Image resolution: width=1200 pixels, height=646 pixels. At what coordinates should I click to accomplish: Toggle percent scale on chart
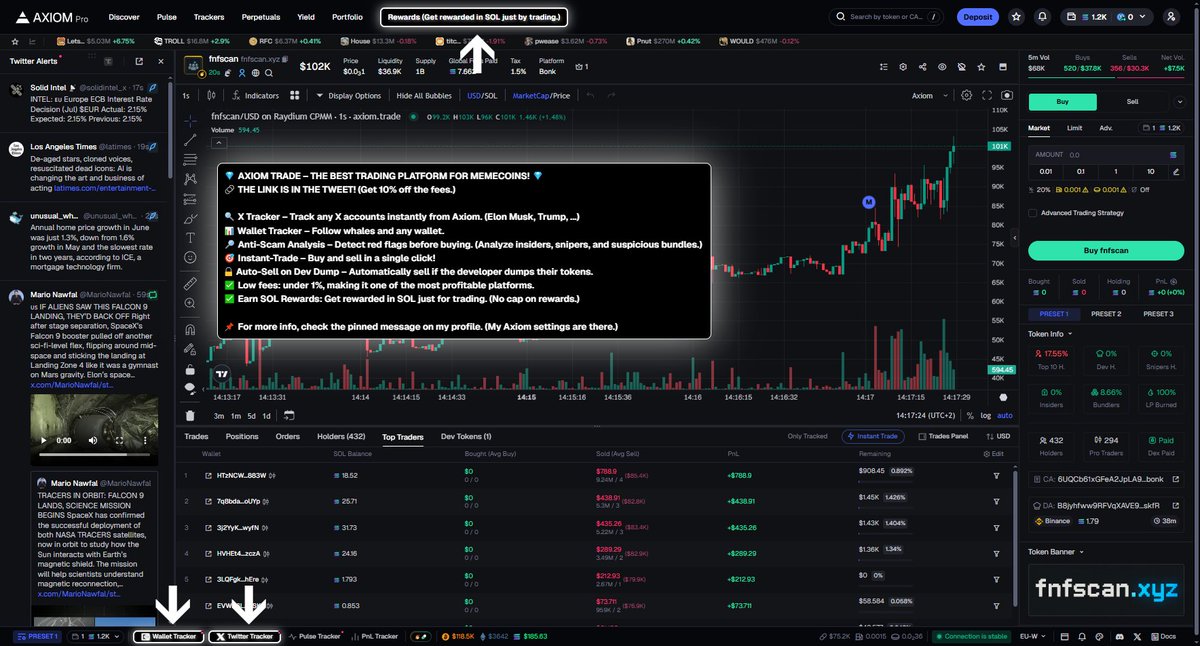[970, 415]
